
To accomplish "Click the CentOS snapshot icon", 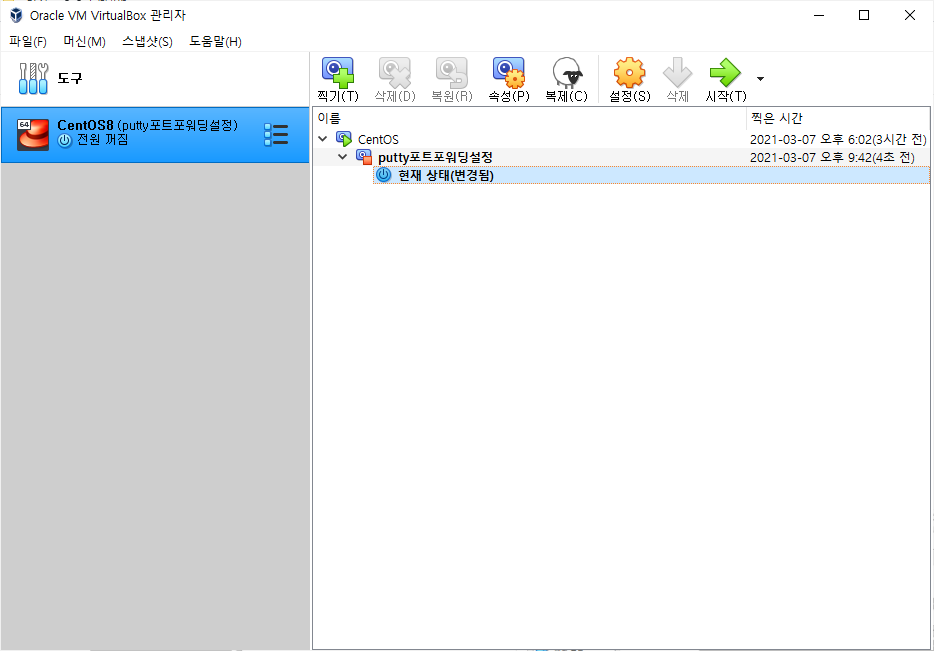I will [x=344, y=139].
